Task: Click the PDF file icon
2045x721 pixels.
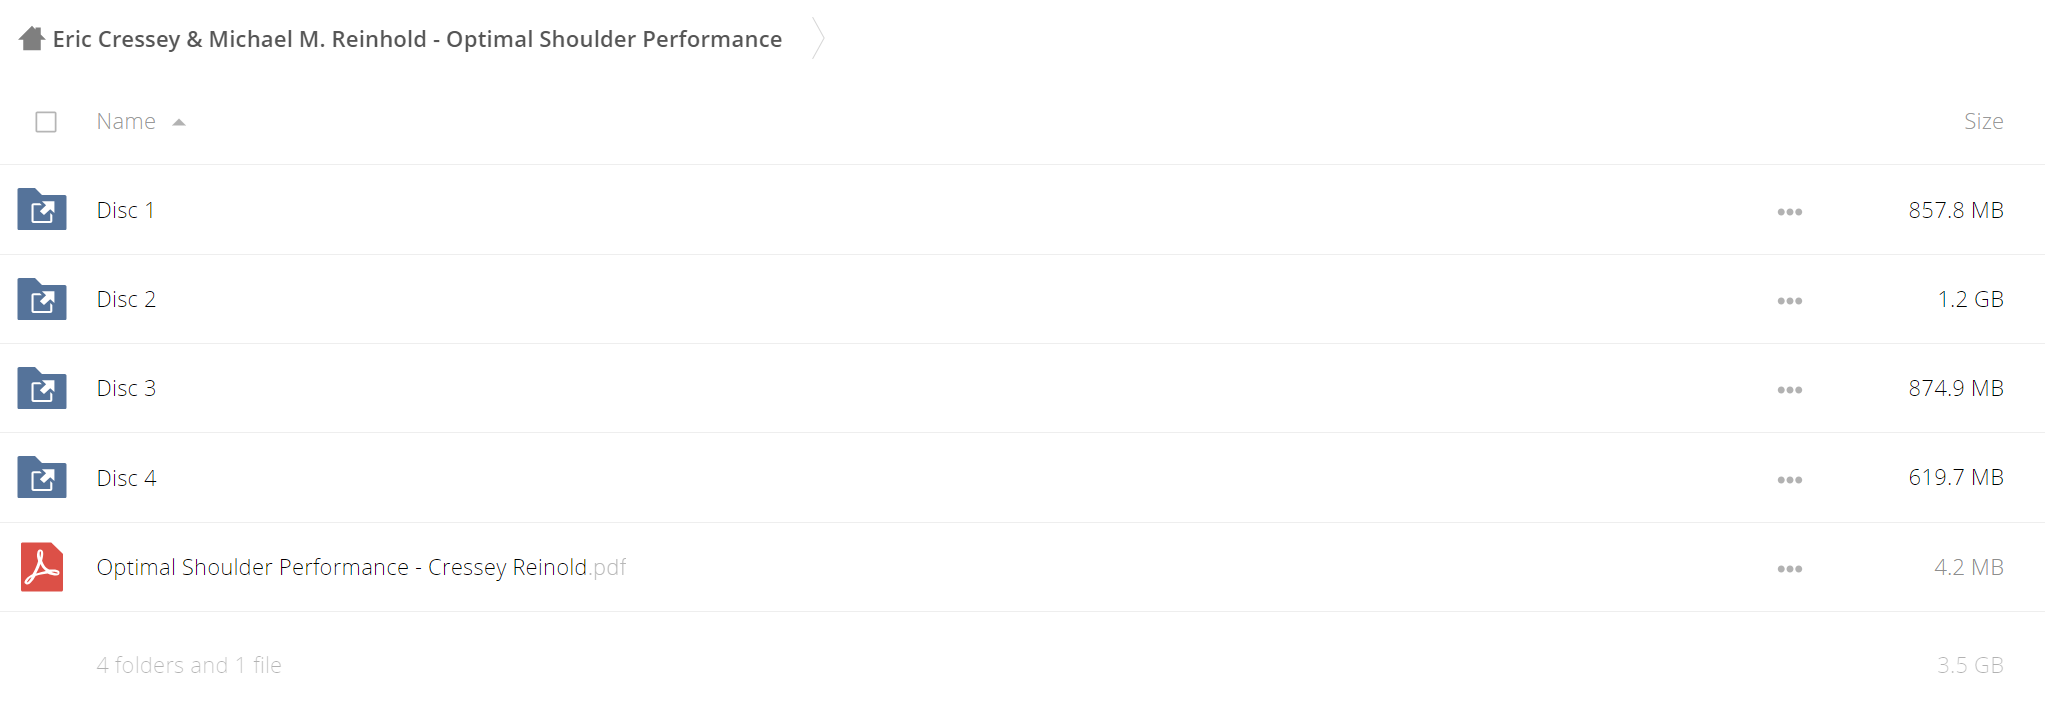Action: tap(42, 567)
